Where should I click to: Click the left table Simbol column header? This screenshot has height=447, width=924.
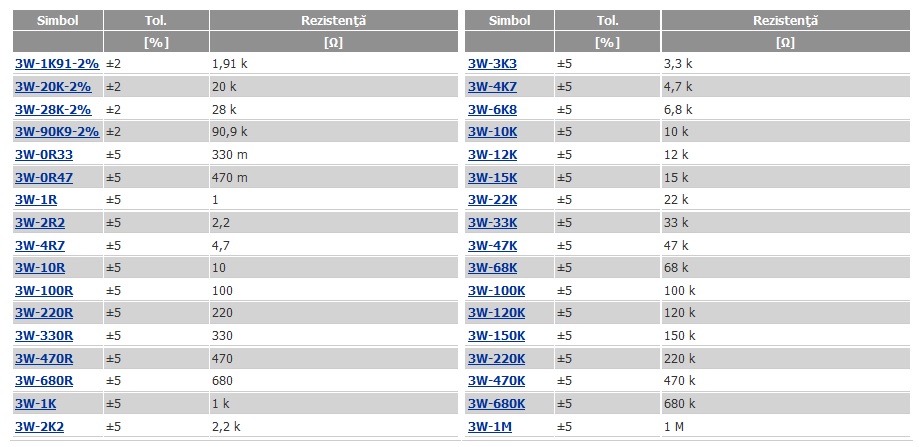pos(58,21)
